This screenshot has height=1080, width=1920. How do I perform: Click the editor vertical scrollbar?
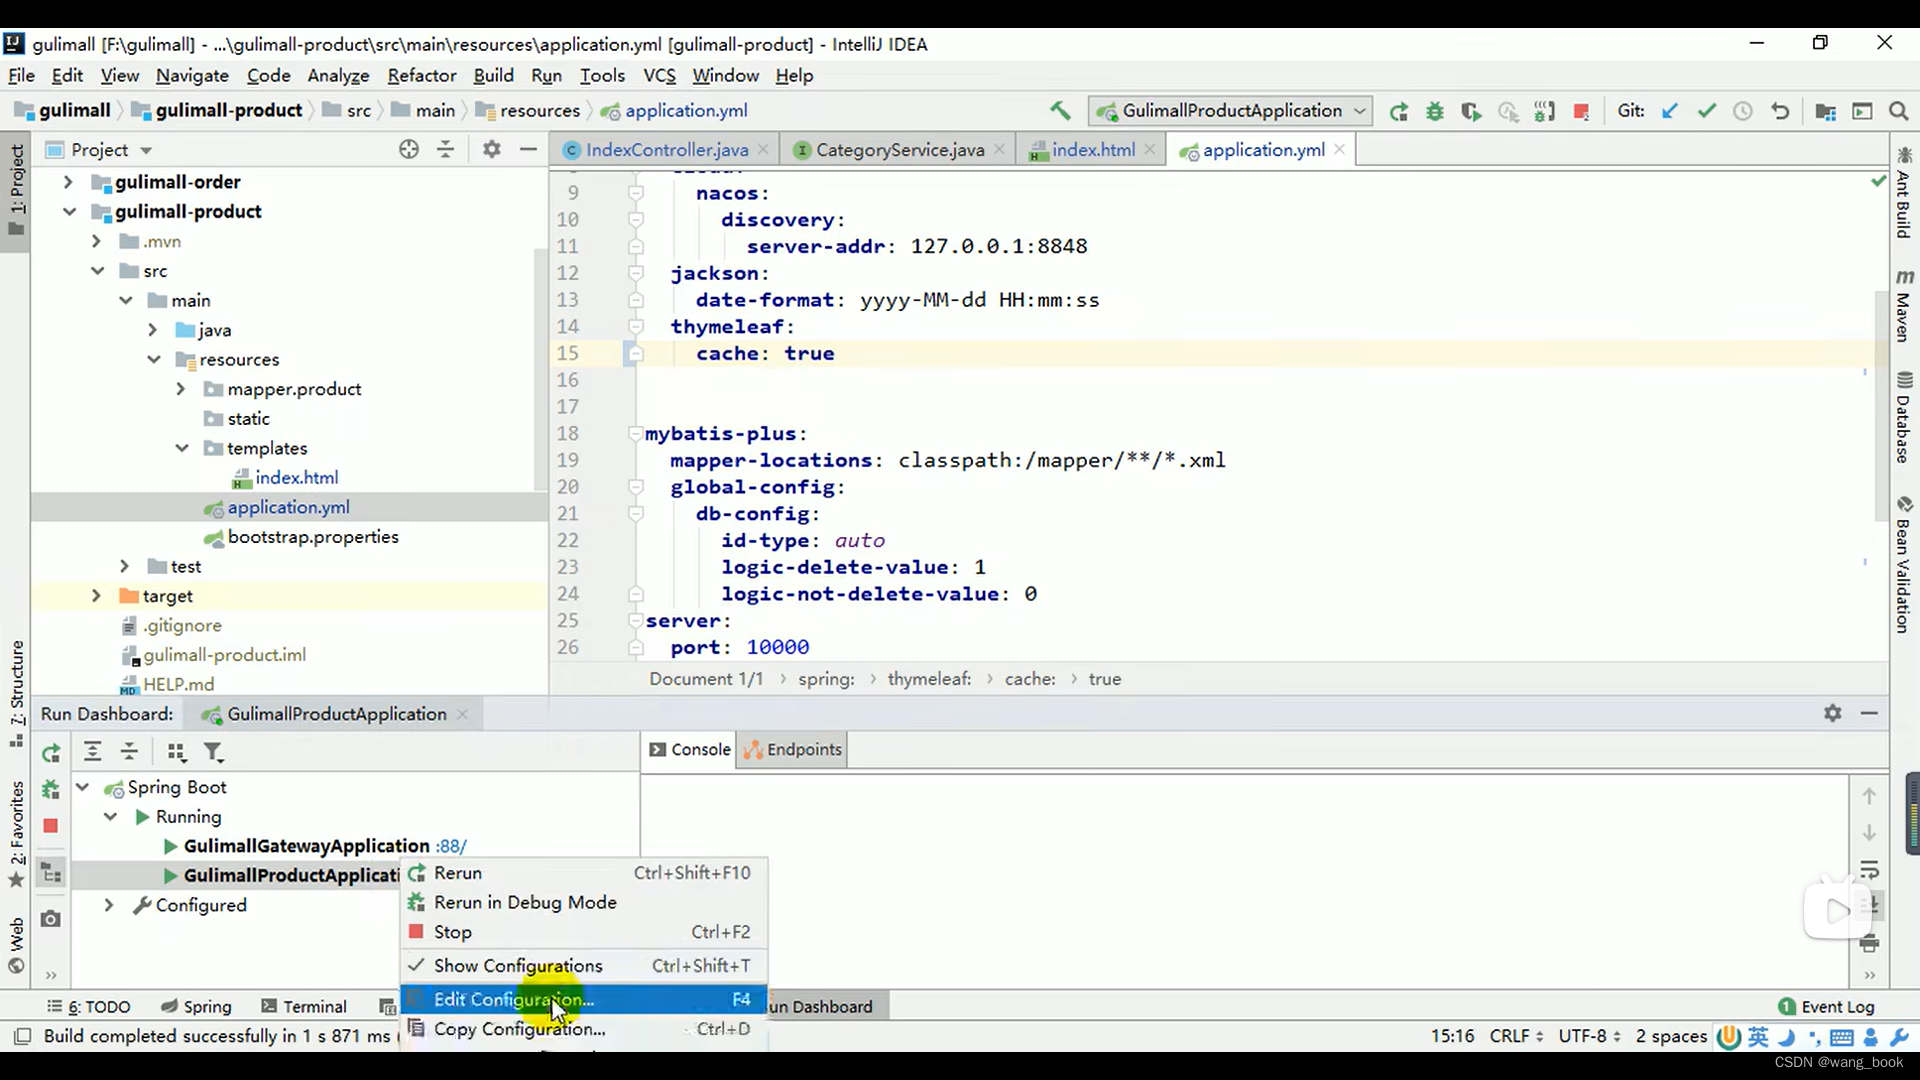point(1881,405)
